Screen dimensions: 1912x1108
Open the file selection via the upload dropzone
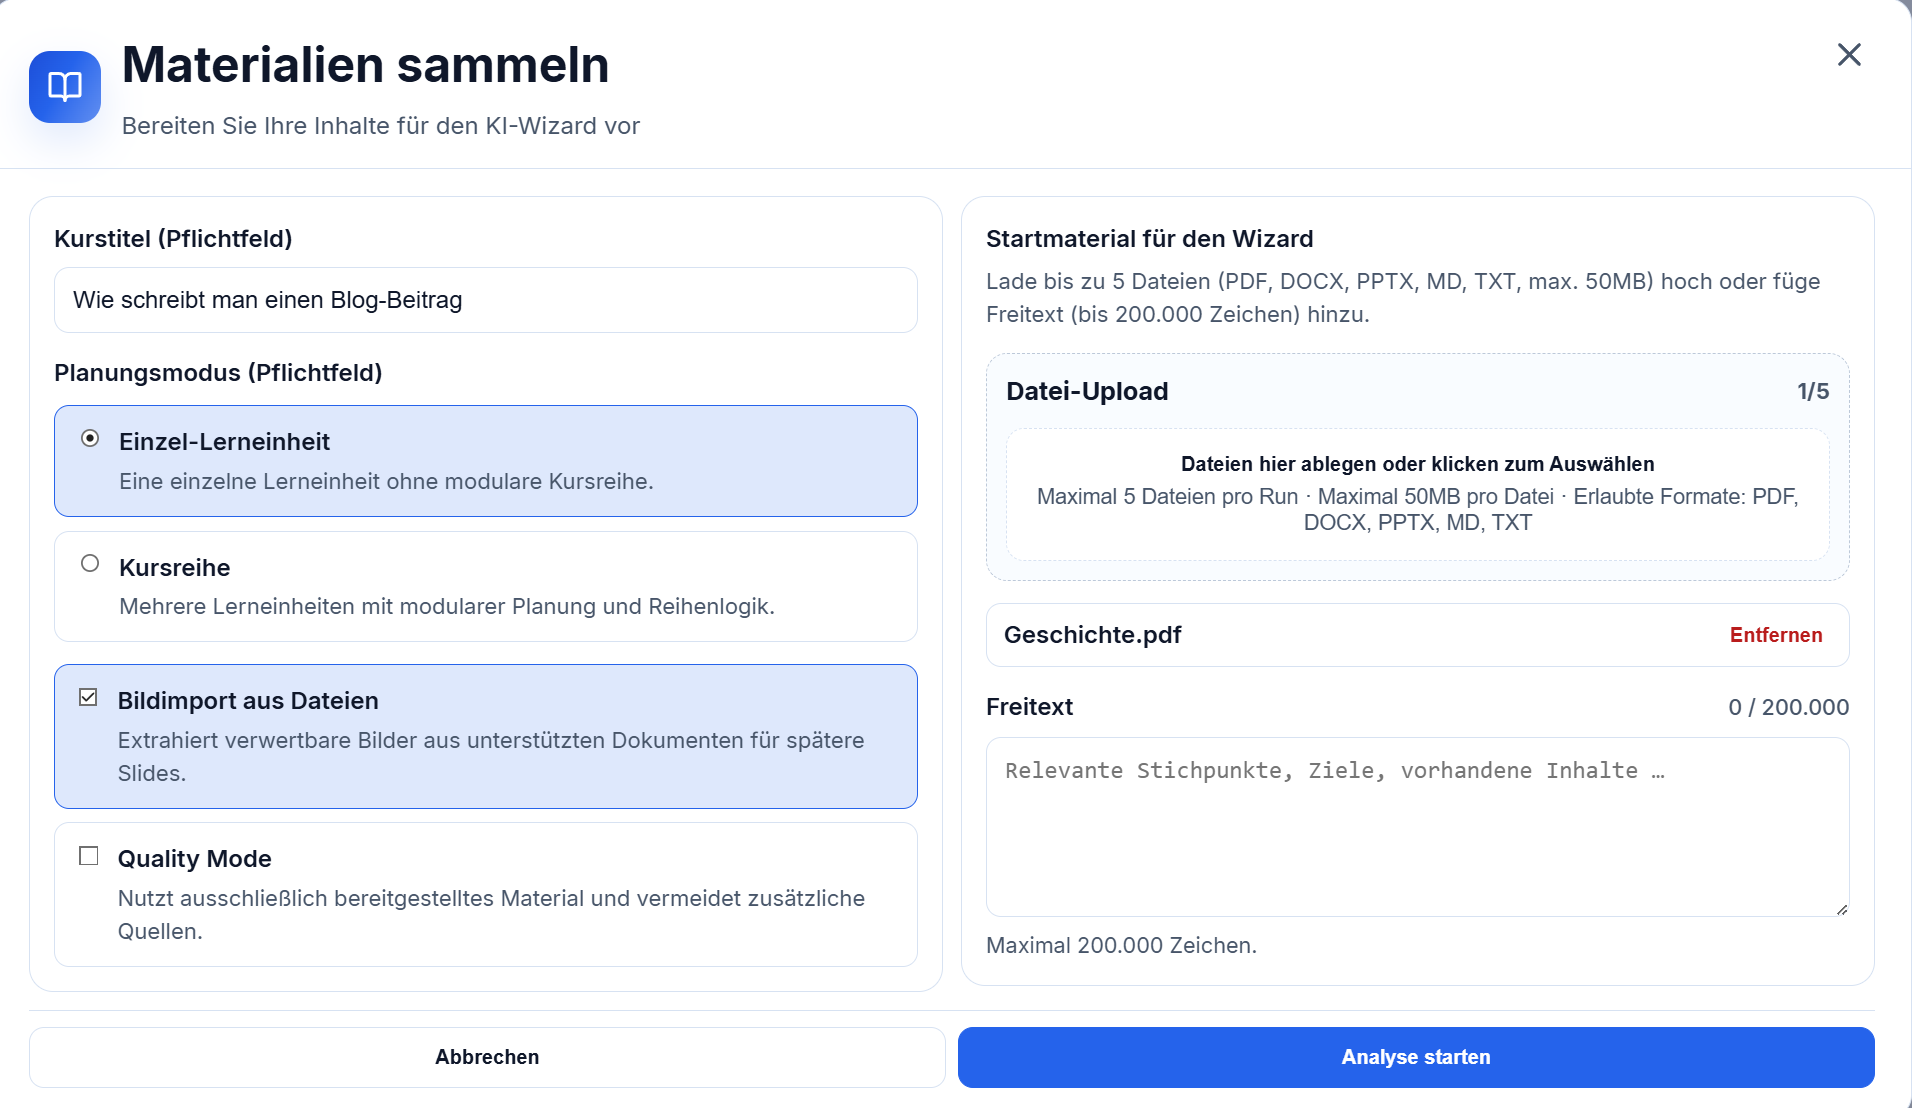[1417, 493]
